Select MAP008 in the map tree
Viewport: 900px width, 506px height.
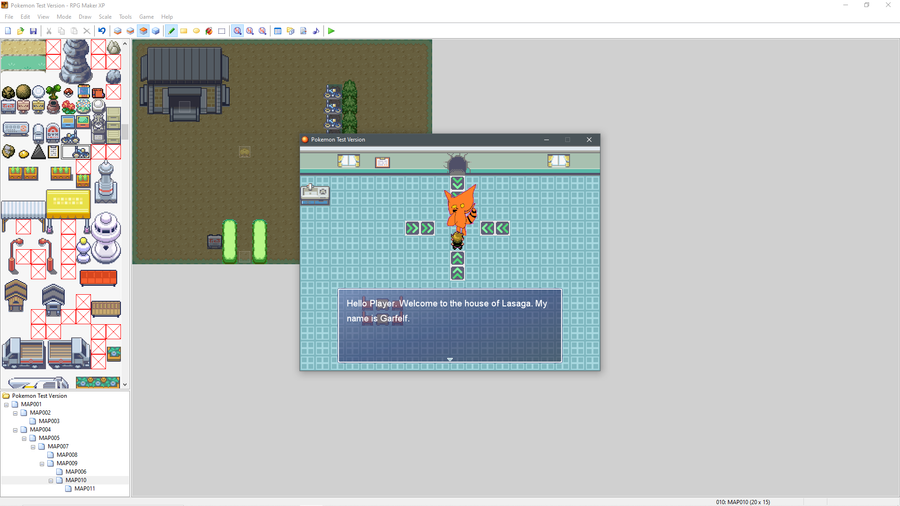coord(67,455)
